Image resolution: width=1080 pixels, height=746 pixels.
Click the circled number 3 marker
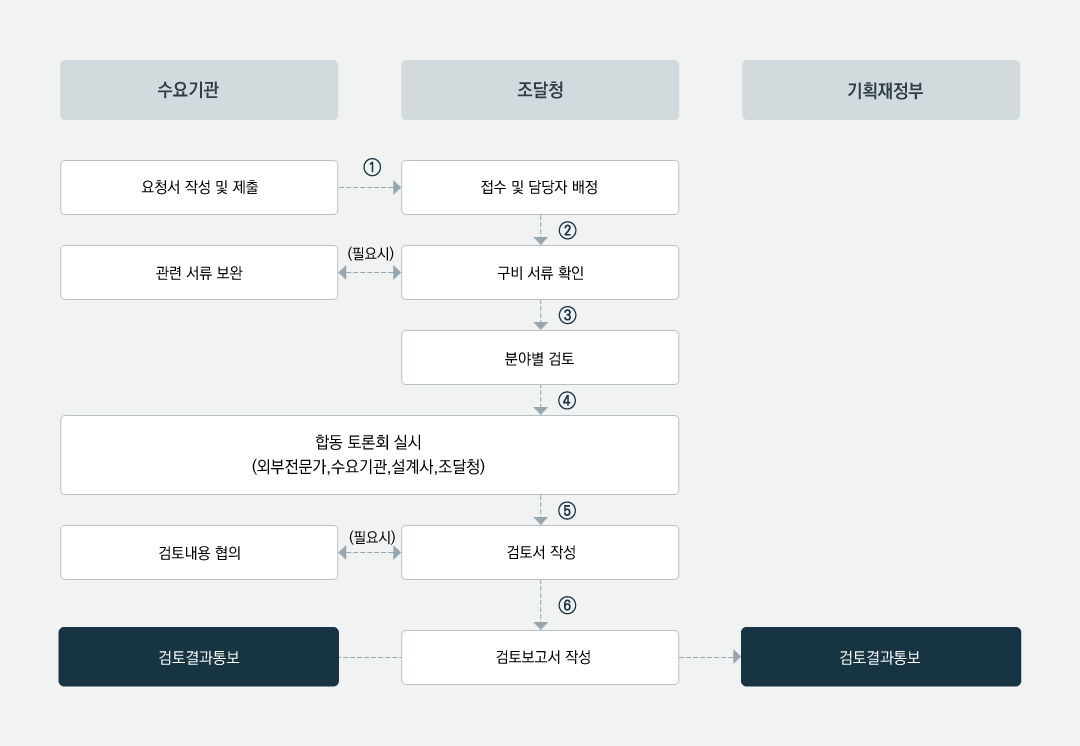click(567, 315)
